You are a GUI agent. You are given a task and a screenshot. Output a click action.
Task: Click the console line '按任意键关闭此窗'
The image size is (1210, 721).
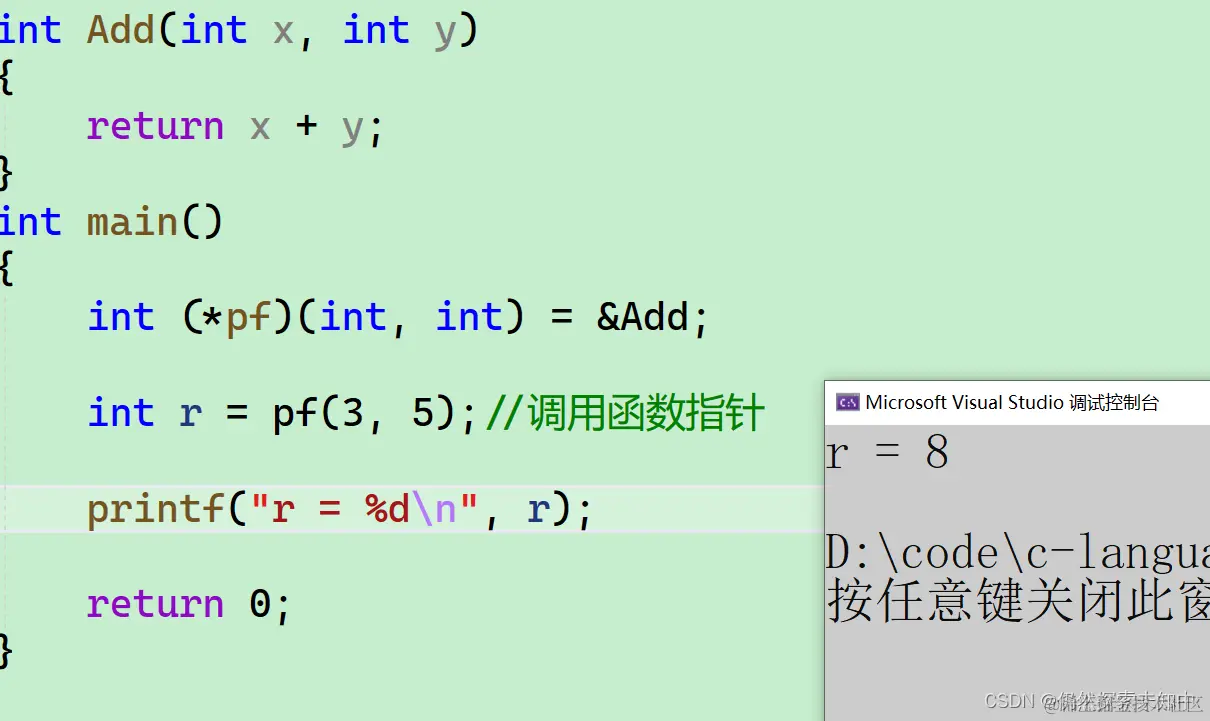(x=1018, y=601)
